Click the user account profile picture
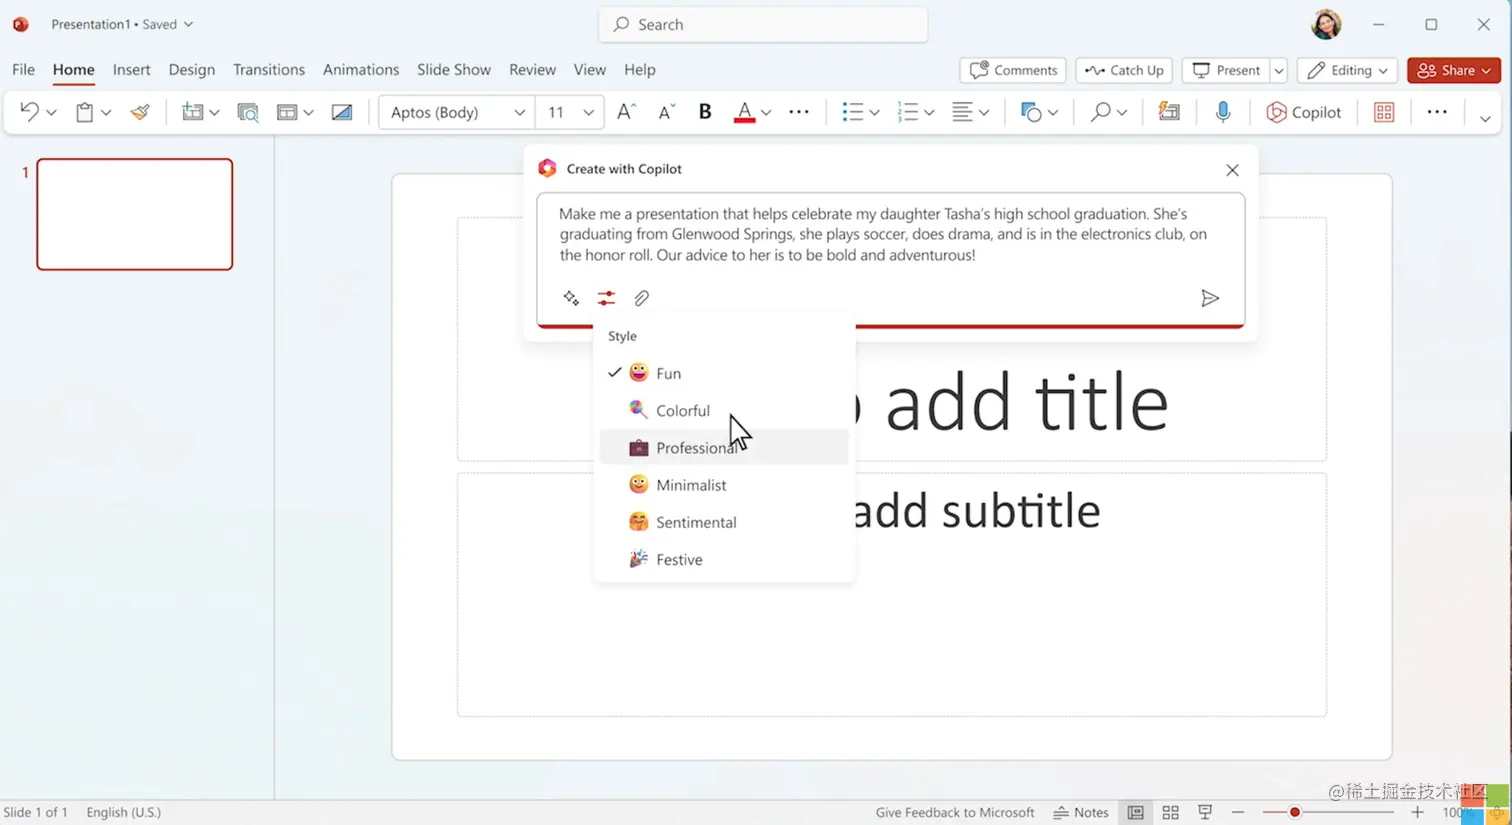Image resolution: width=1512 pixels, height=825 pixels. tap(1326, 24)
